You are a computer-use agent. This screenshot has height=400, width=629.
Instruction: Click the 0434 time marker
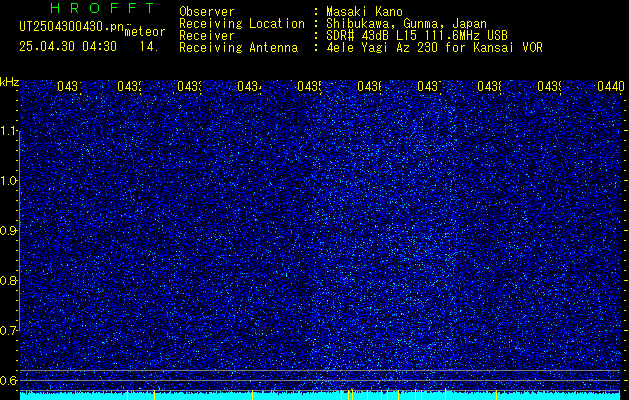[250, 86]
